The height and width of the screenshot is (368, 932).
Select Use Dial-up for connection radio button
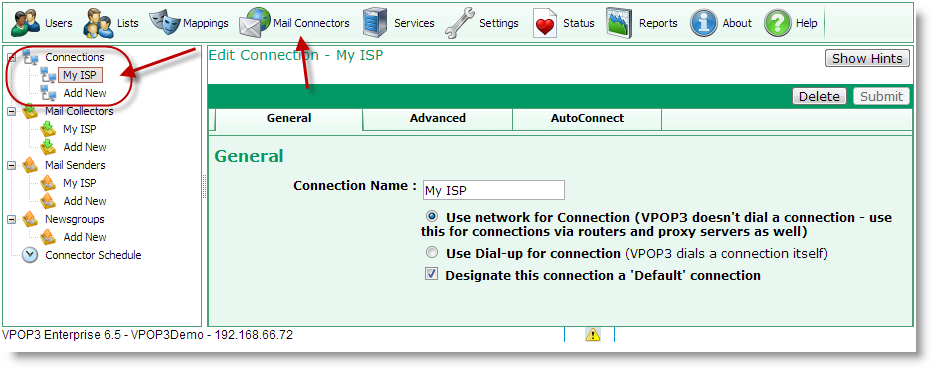tap(432, 253)
